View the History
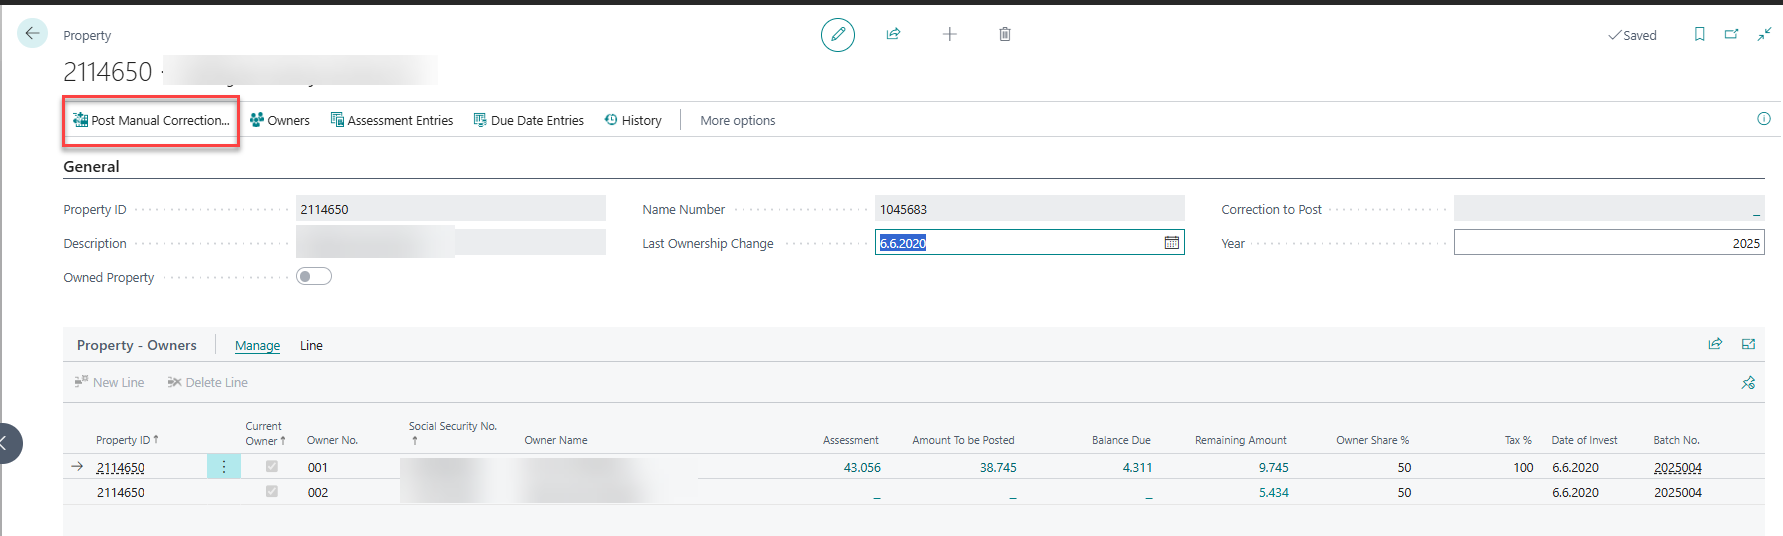This screenshot has height=536, width=1783. coord(633,120)
